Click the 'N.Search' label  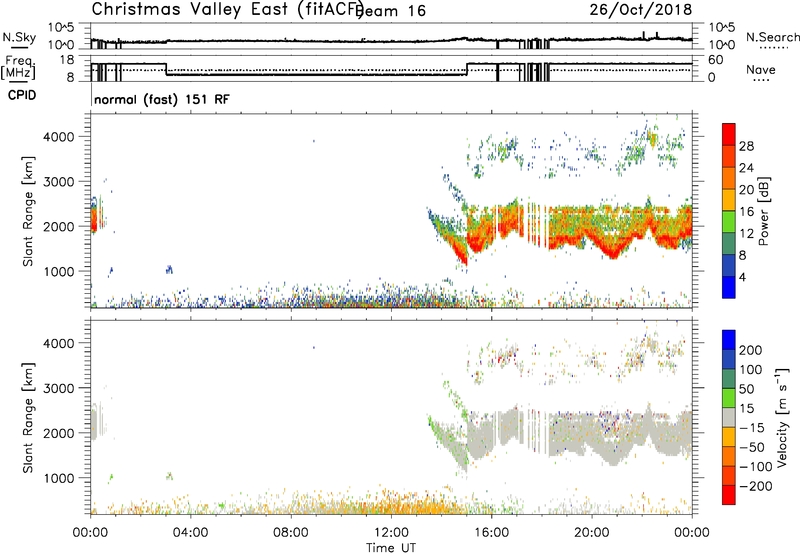point(772,37)
